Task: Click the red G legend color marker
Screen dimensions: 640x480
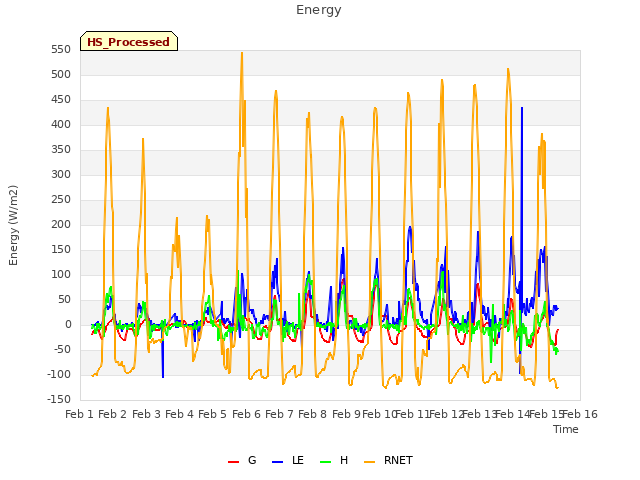Action: (233, 462)
